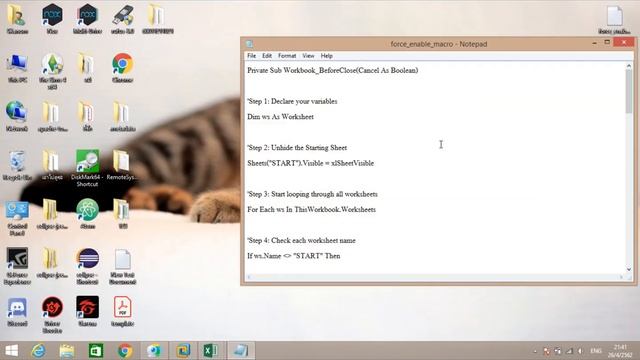Click the Notepad app icon in title bar
Screen dimensions: 640x360
pos(249,44)
